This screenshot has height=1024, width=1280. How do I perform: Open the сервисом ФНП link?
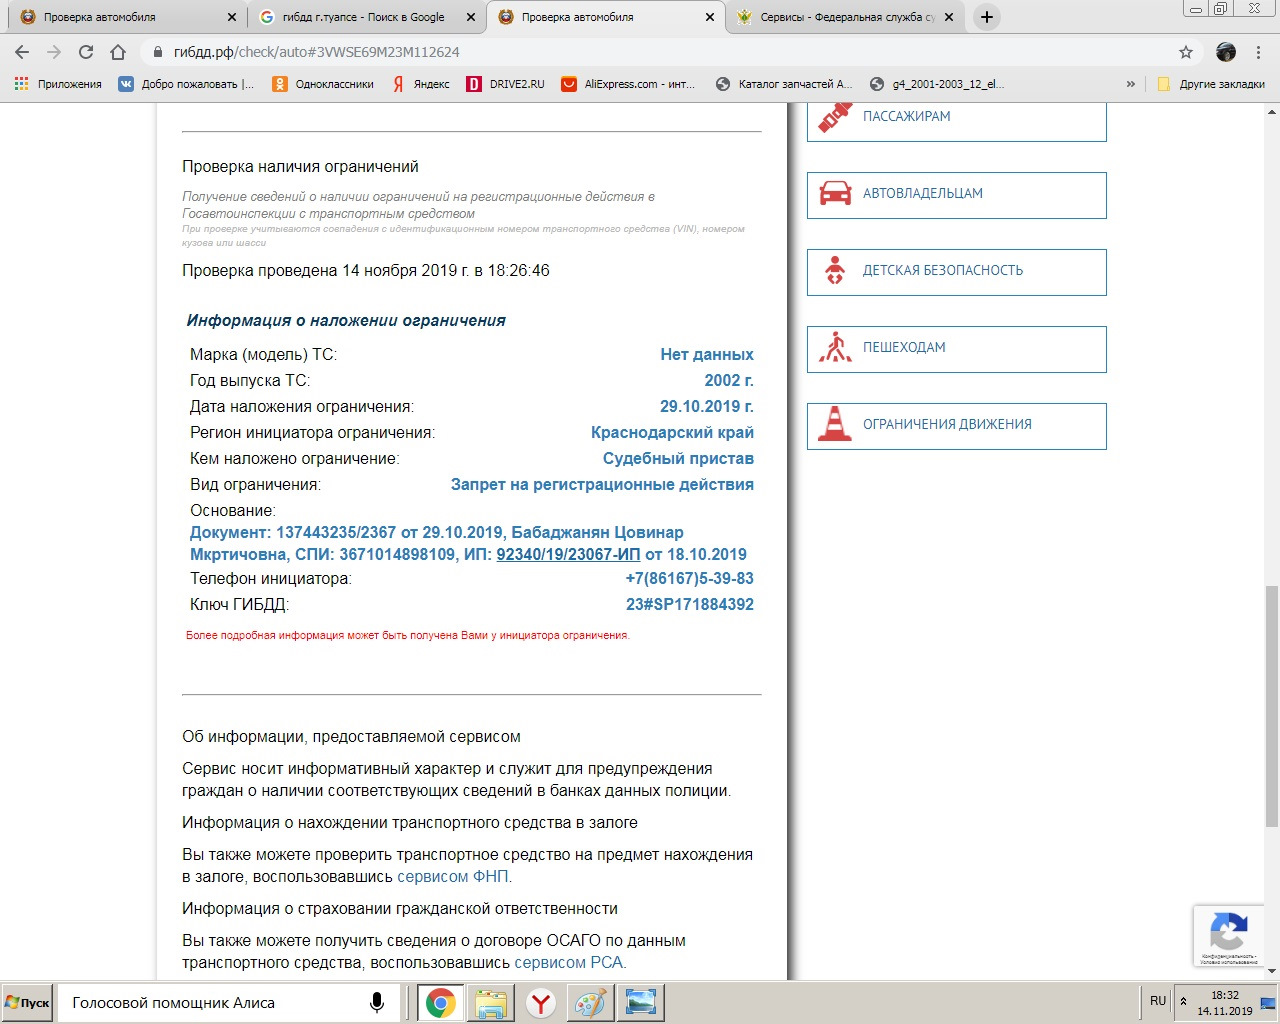[x=453, y=877]
